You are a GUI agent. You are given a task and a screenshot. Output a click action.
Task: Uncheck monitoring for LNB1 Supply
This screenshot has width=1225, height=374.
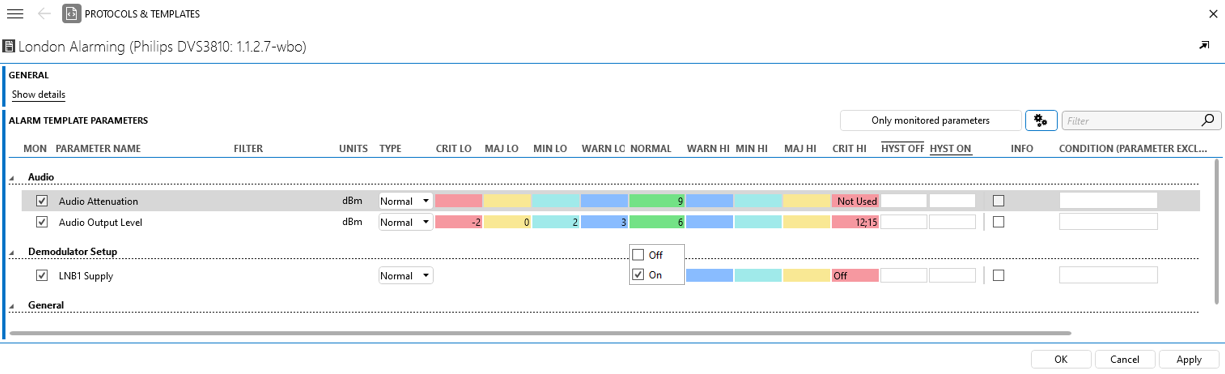[42, 275]
